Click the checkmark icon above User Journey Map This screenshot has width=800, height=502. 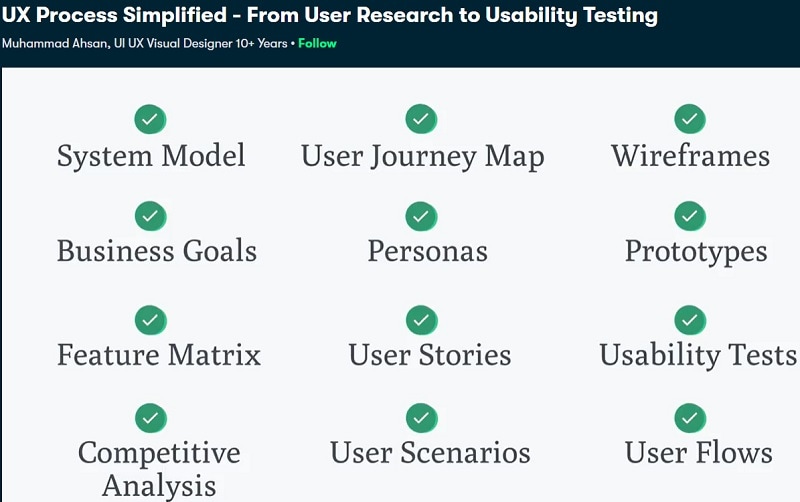[421, 119]
